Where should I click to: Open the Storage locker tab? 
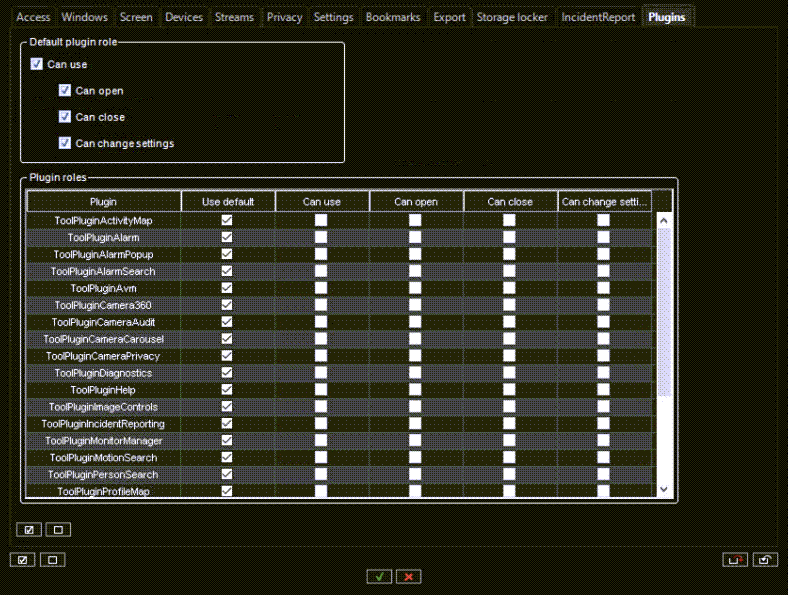coord(512,17)
